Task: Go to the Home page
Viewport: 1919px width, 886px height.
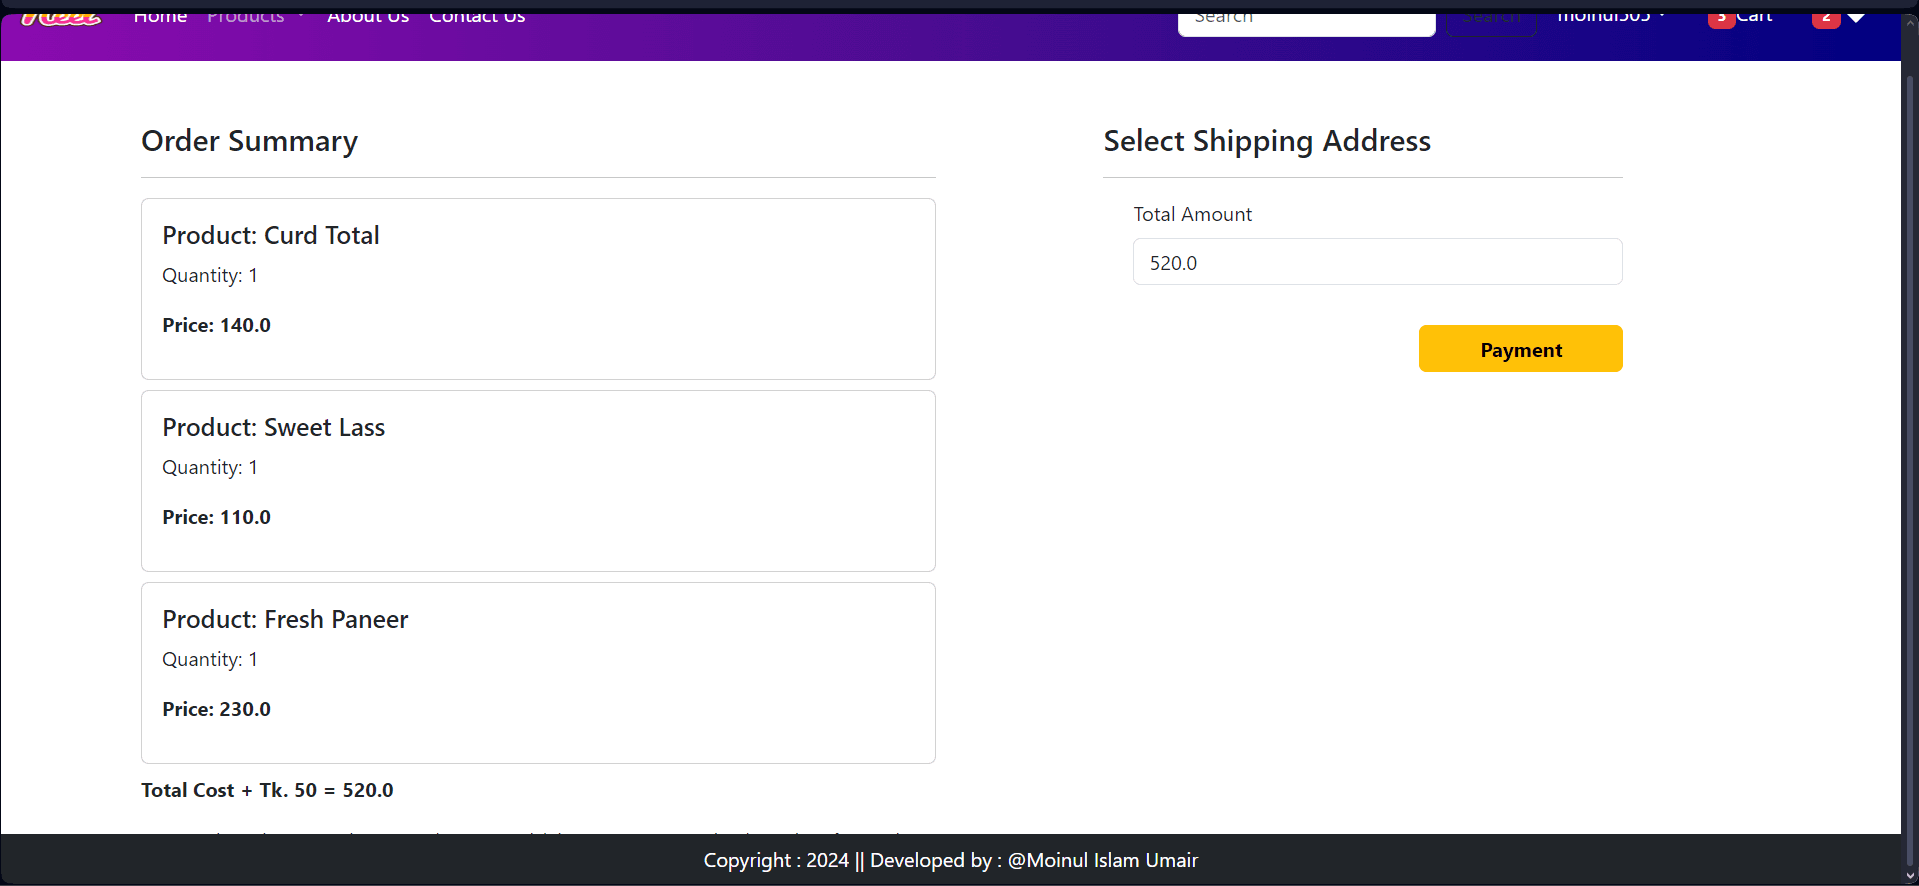Action: [x=160, y=18]
